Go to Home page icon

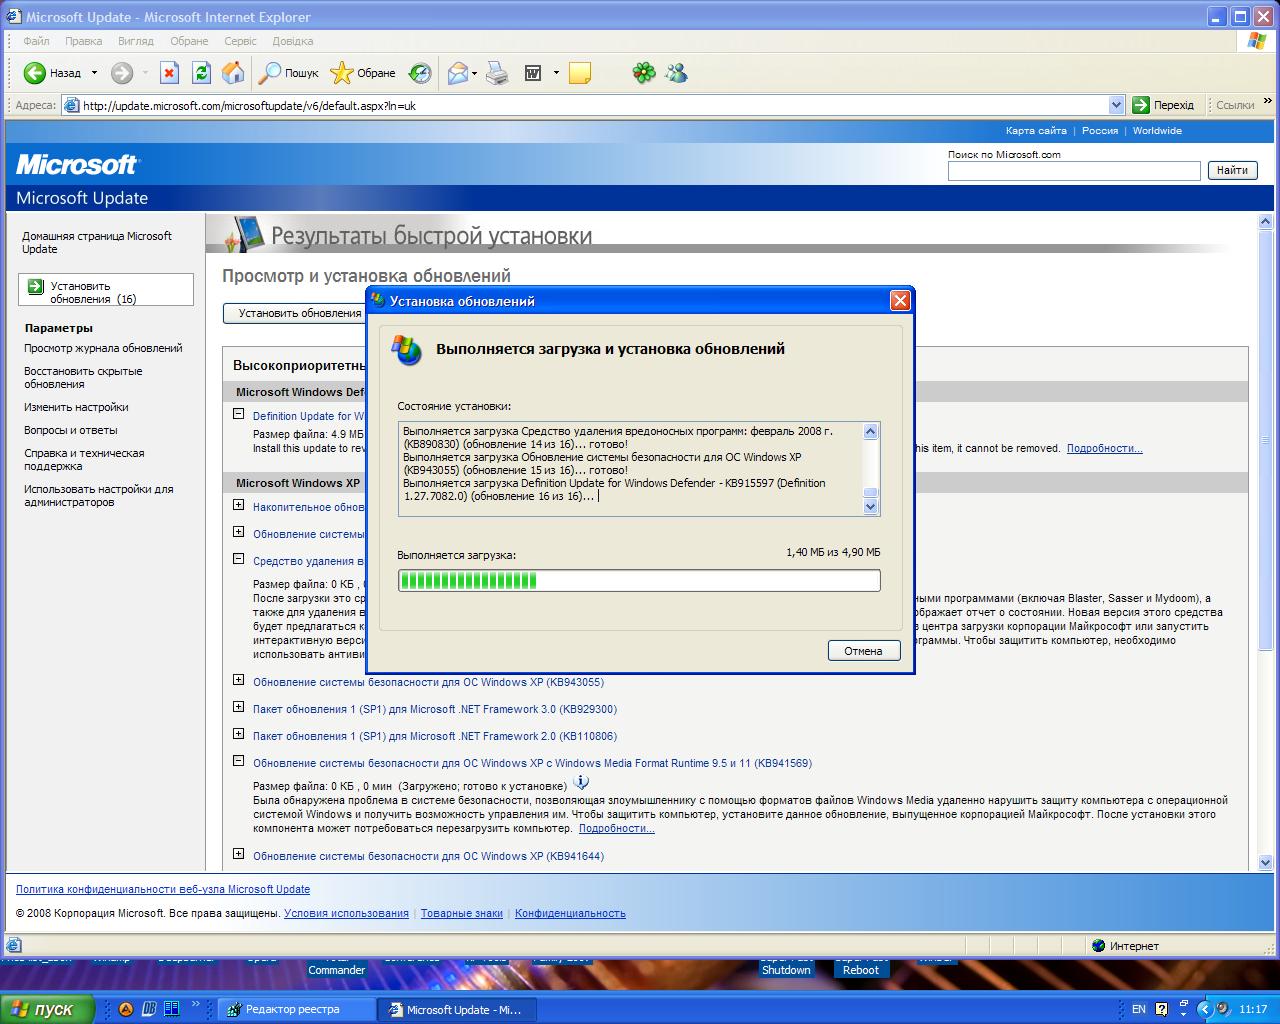click(x=233, y=73)
